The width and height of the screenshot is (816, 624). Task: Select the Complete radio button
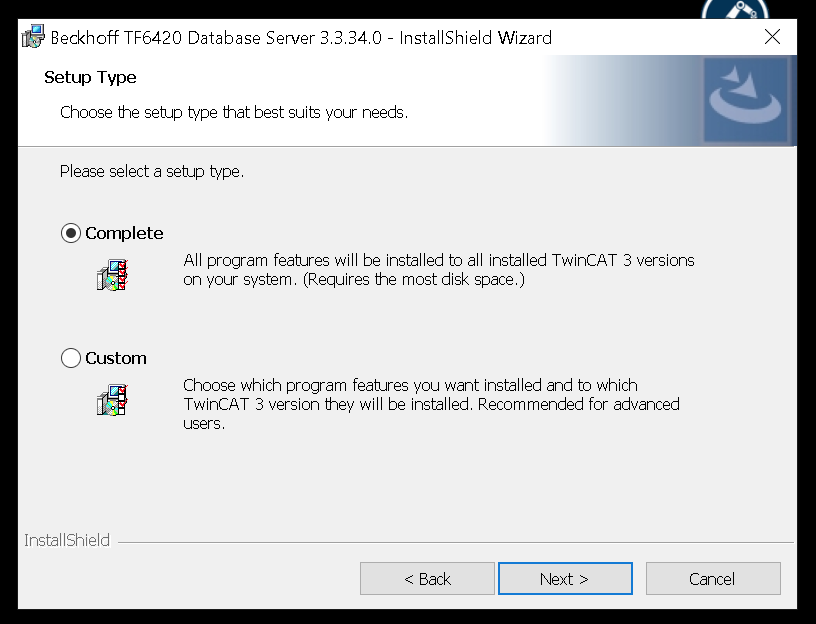(71, 233)
